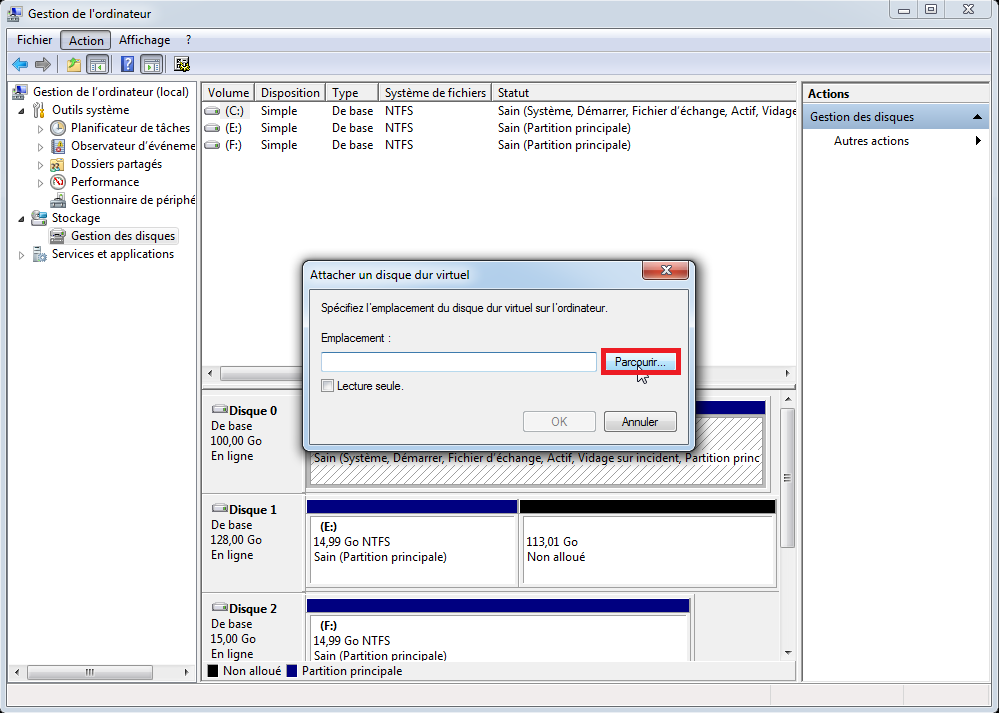Image resolution: width=999 pixels, height=713 pixels.
Task: Expand the Performance tree node
Action: 41,183
